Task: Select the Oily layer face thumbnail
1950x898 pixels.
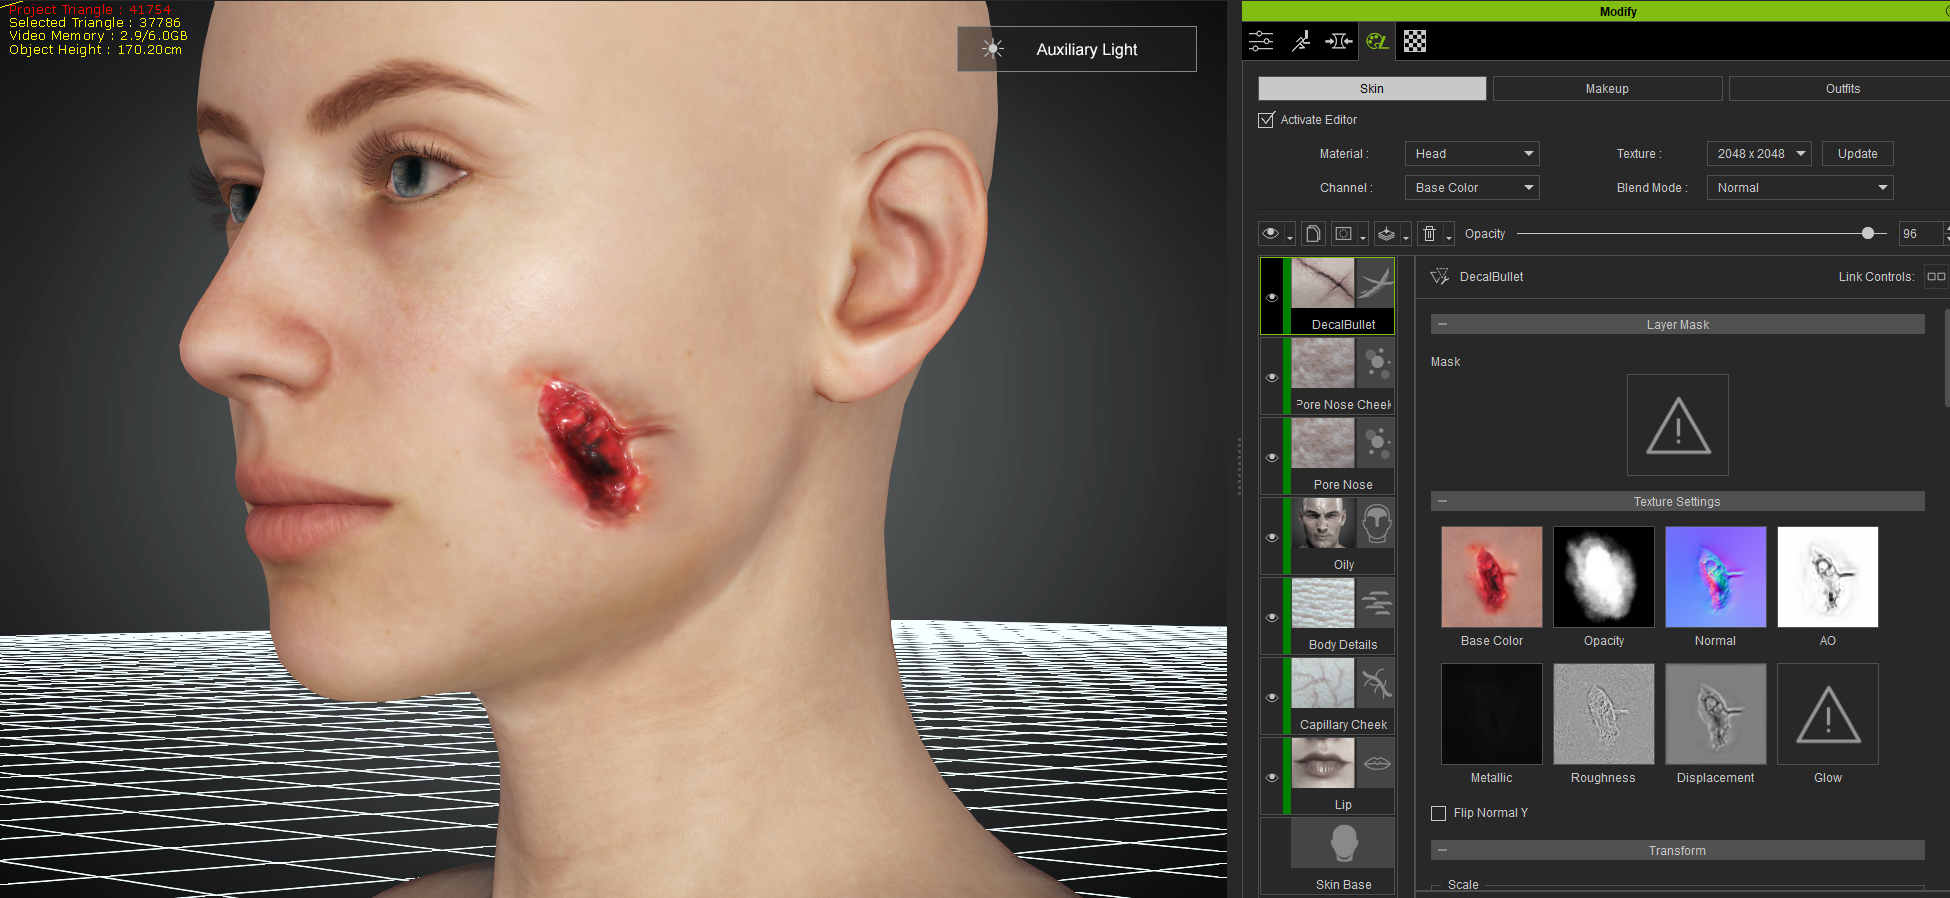Action: pos(1323,523)
